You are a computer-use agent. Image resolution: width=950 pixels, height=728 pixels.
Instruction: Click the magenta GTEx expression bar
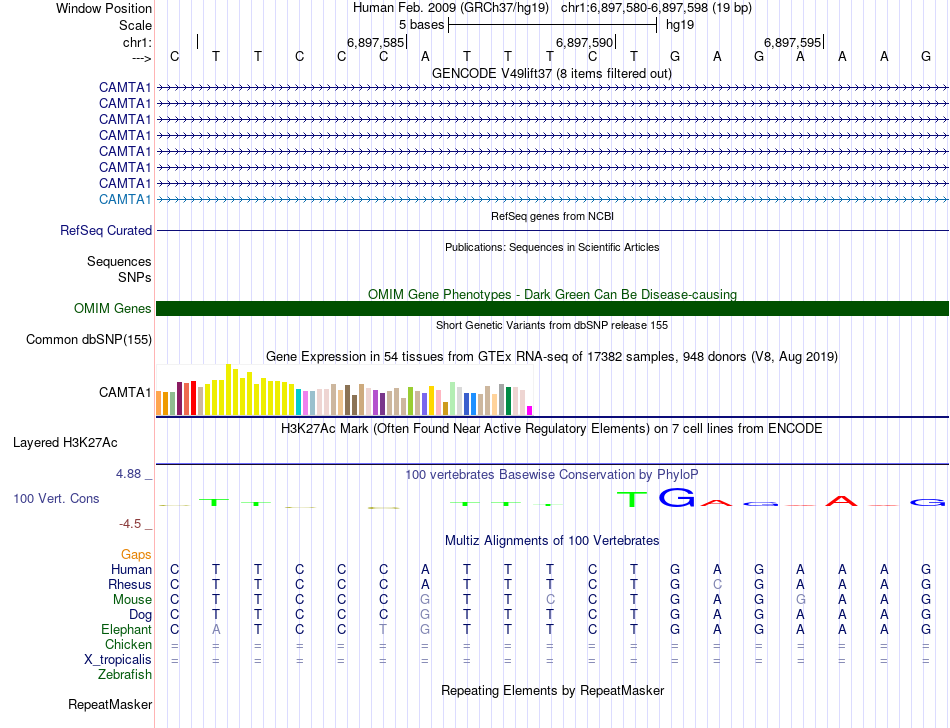[530, 411]
